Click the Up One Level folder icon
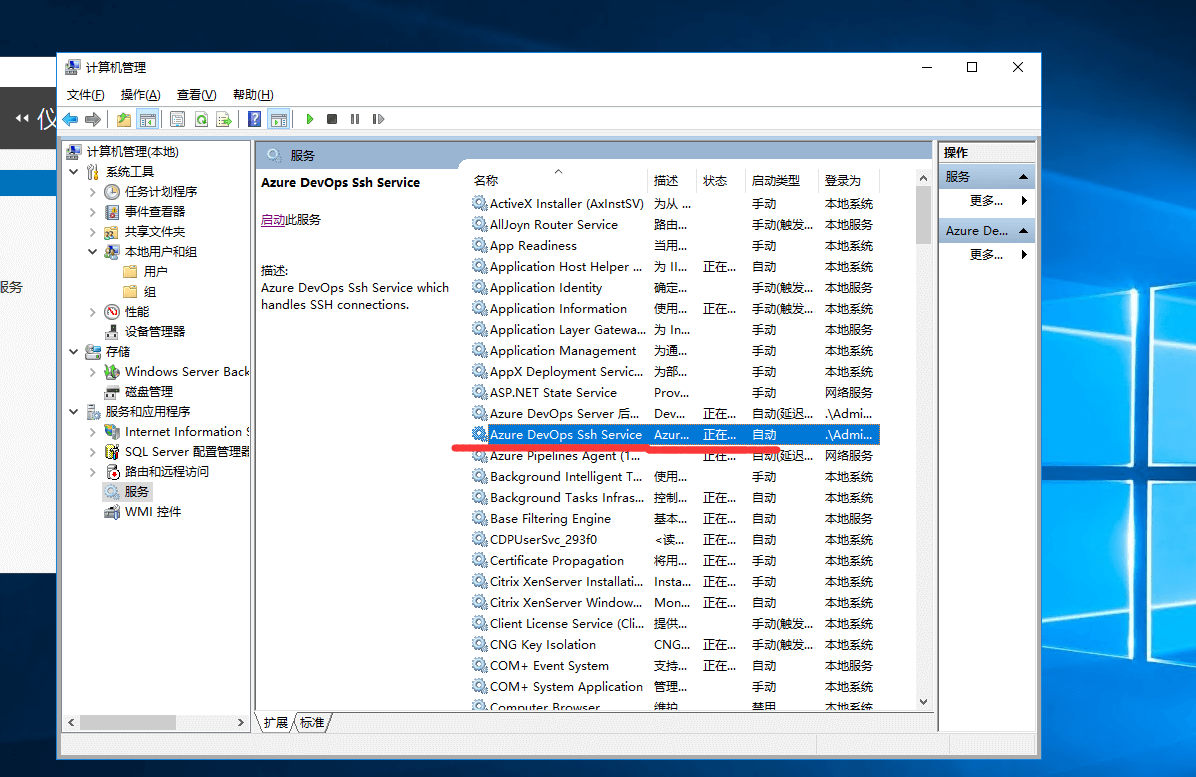Image resolution: width=1196 pixels, height=777 pixels. click(124, 119)
